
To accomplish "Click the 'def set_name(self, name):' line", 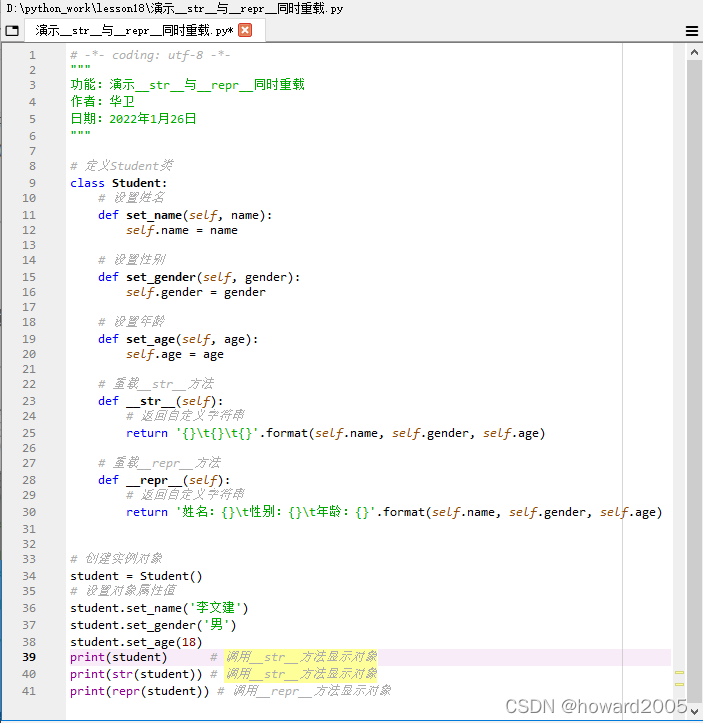I will [185, 215].
